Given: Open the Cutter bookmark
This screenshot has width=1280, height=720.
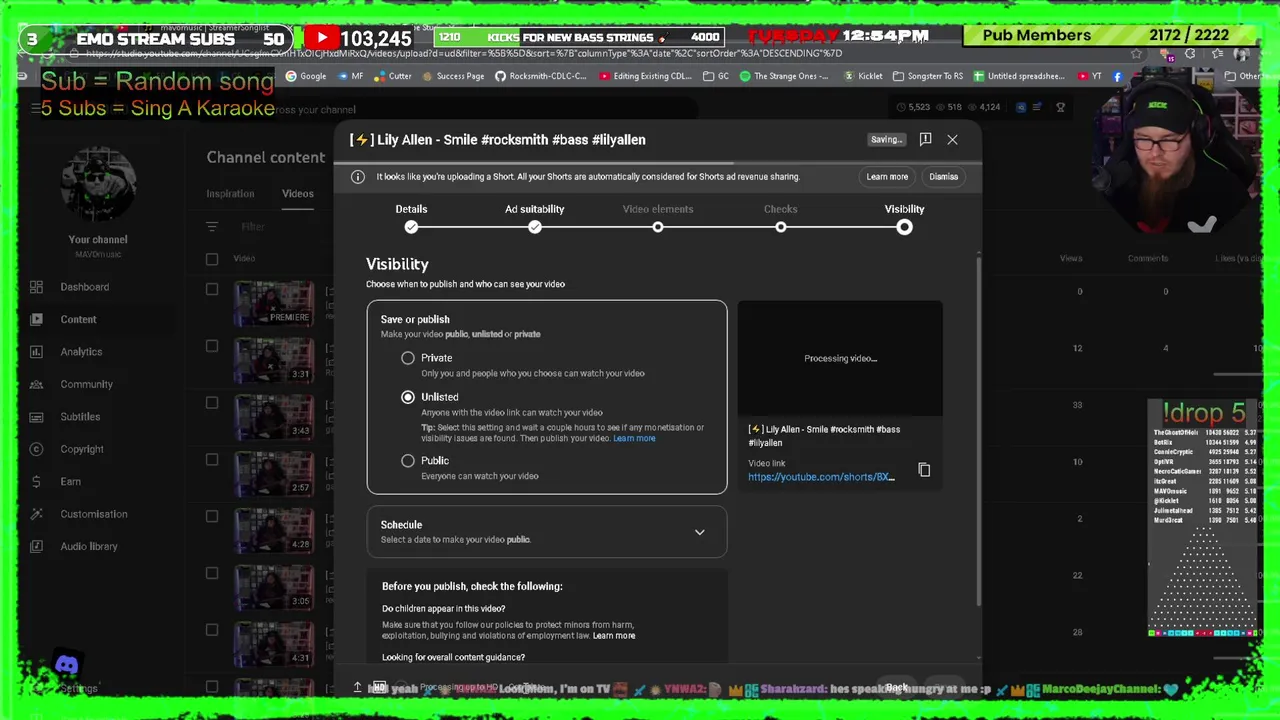Looking at the screenshot, I should click(x=393, y=76).
